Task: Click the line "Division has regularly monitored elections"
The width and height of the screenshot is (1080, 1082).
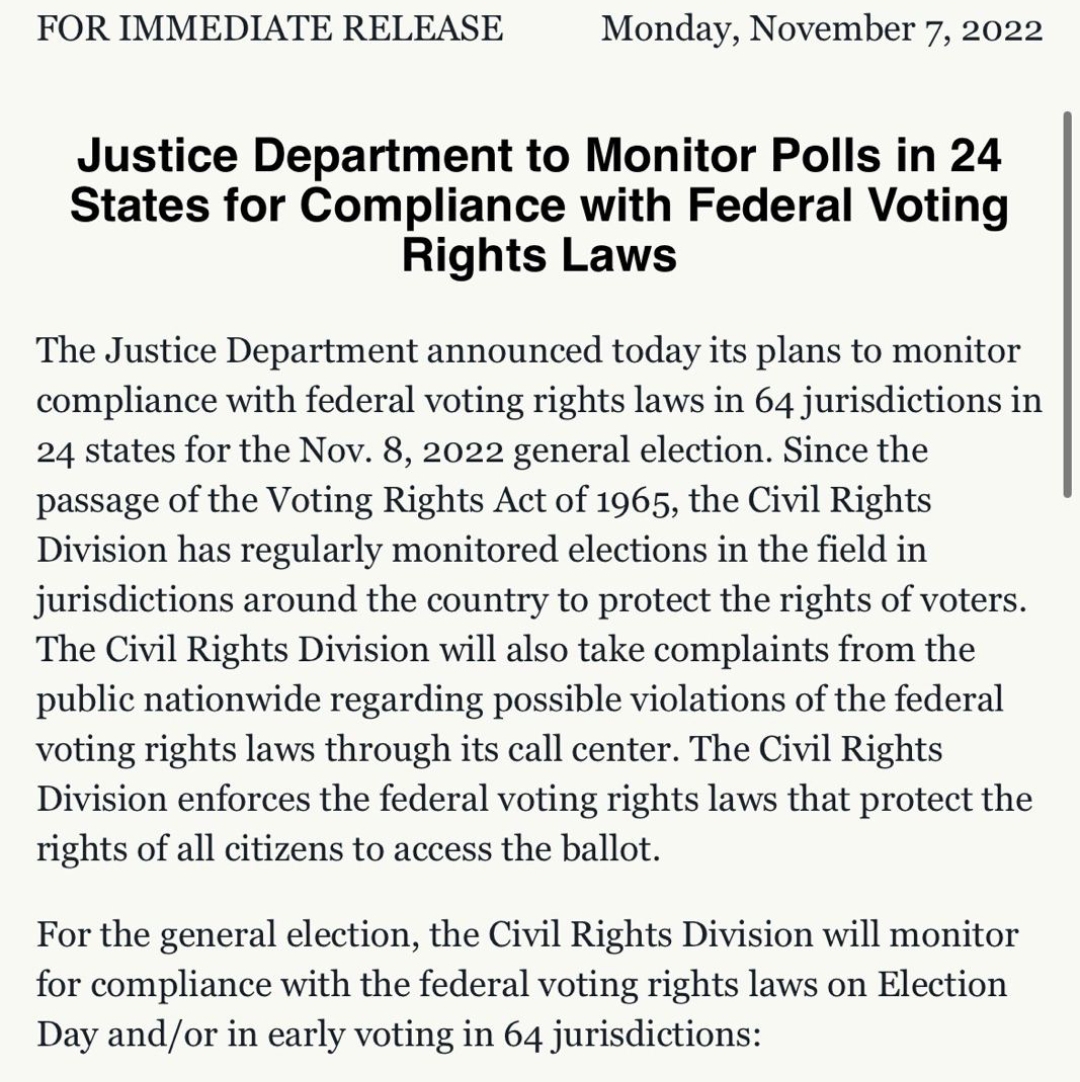Action: (x=481, y=550)
